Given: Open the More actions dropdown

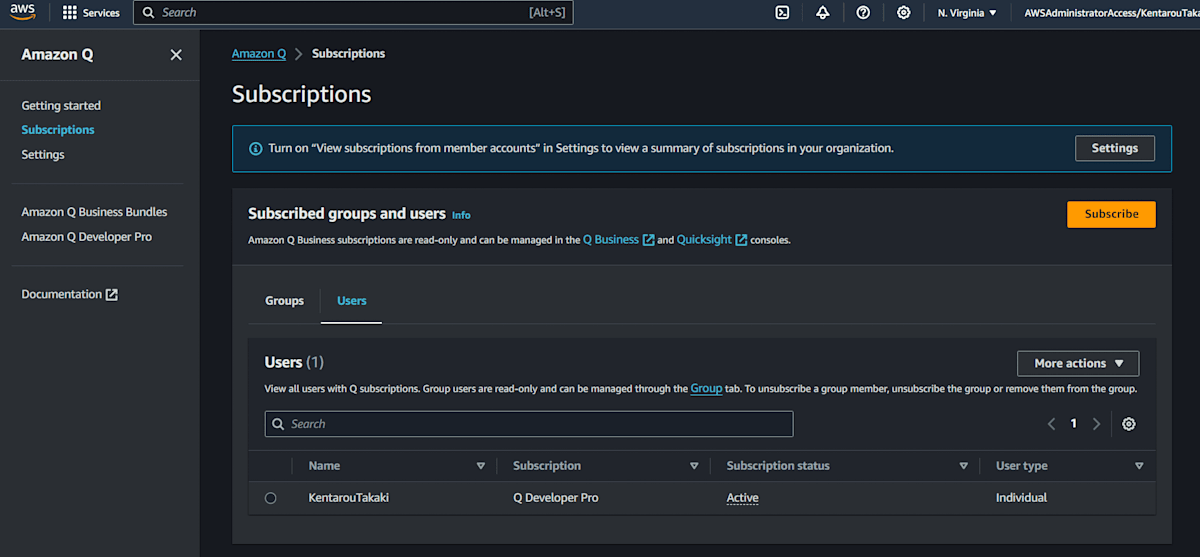Looking at the screenshot, I should point(1078,363).
